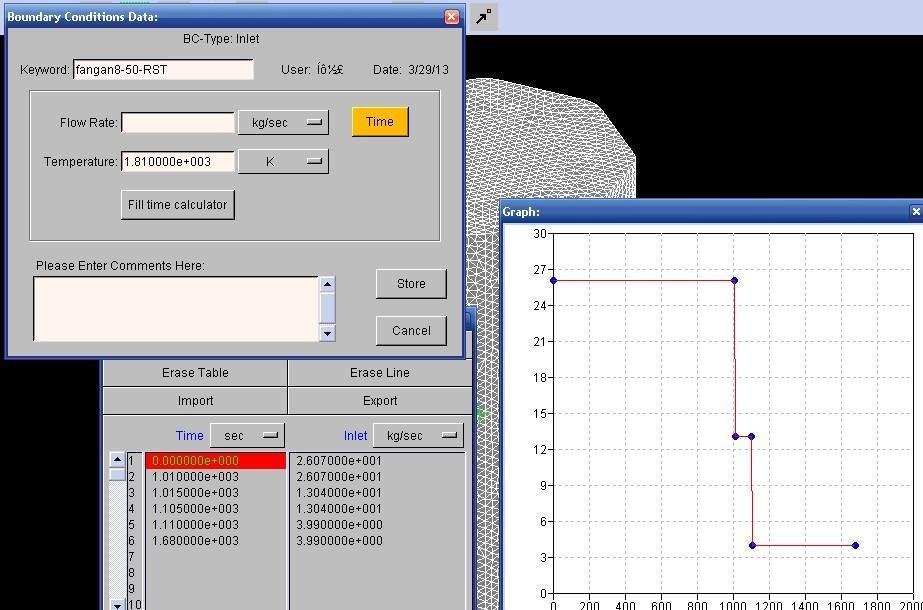Click Store to save boundary condition

point(411,284)
